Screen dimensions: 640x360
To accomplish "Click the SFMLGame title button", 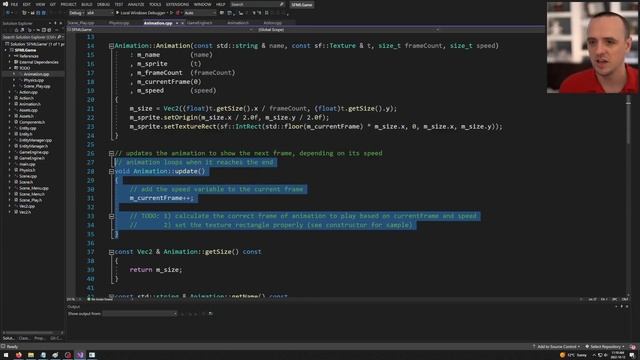I will coord(302,4).
